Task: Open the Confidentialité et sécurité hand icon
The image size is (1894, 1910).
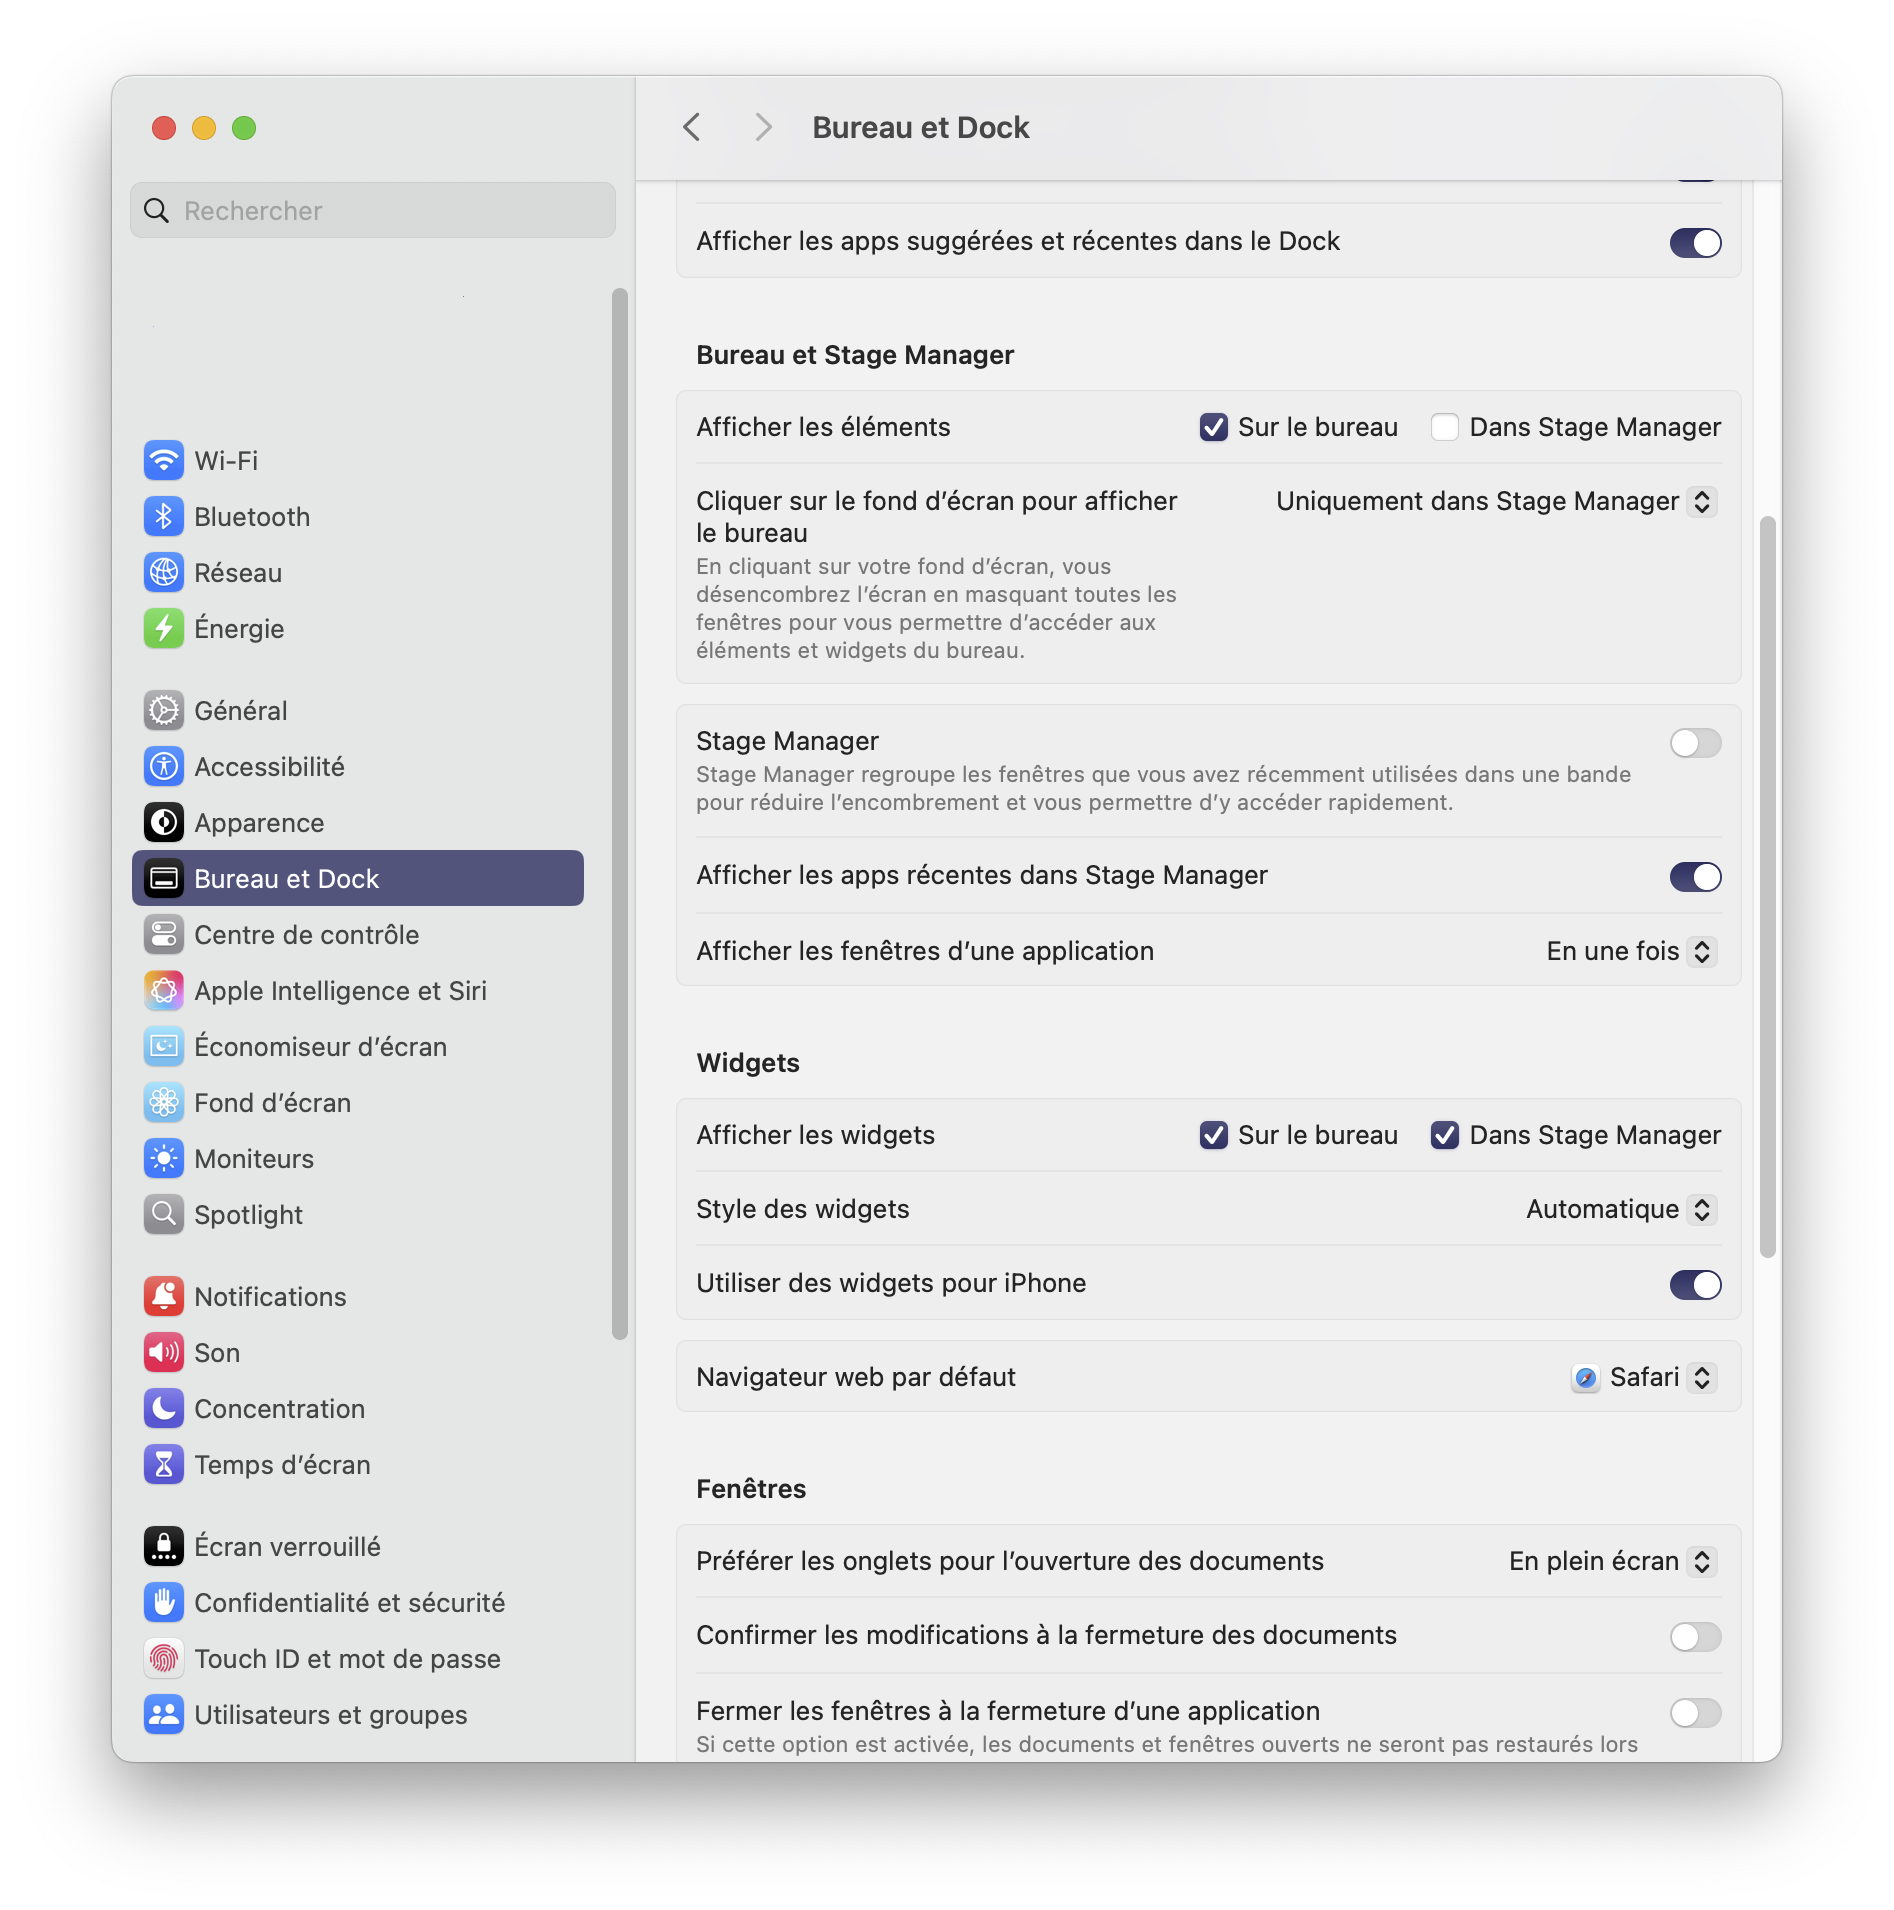Action: coord(164,1603)
